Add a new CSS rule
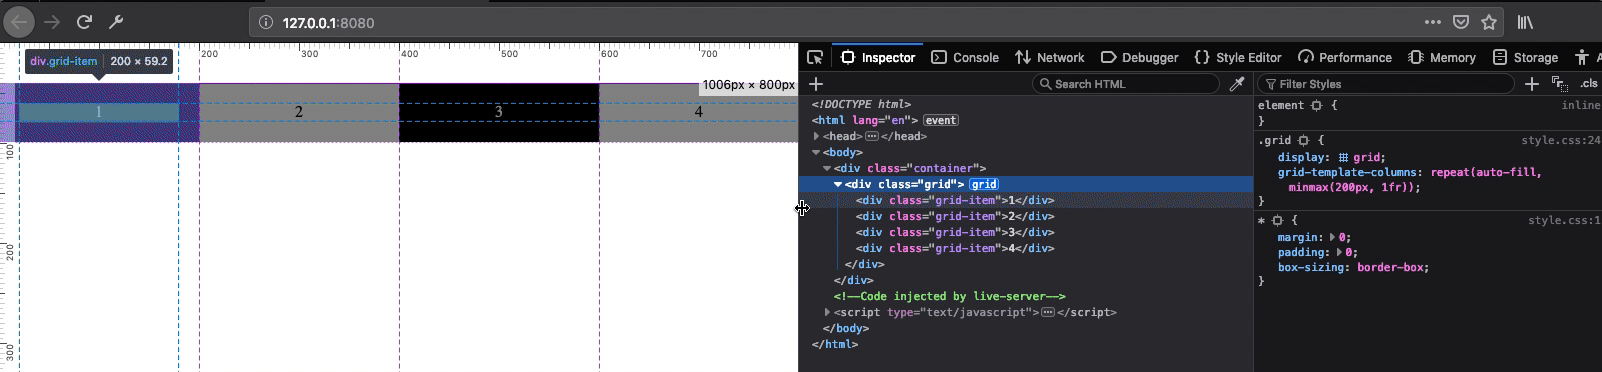The image size is (1602, 372). [x=1531, y=84]
